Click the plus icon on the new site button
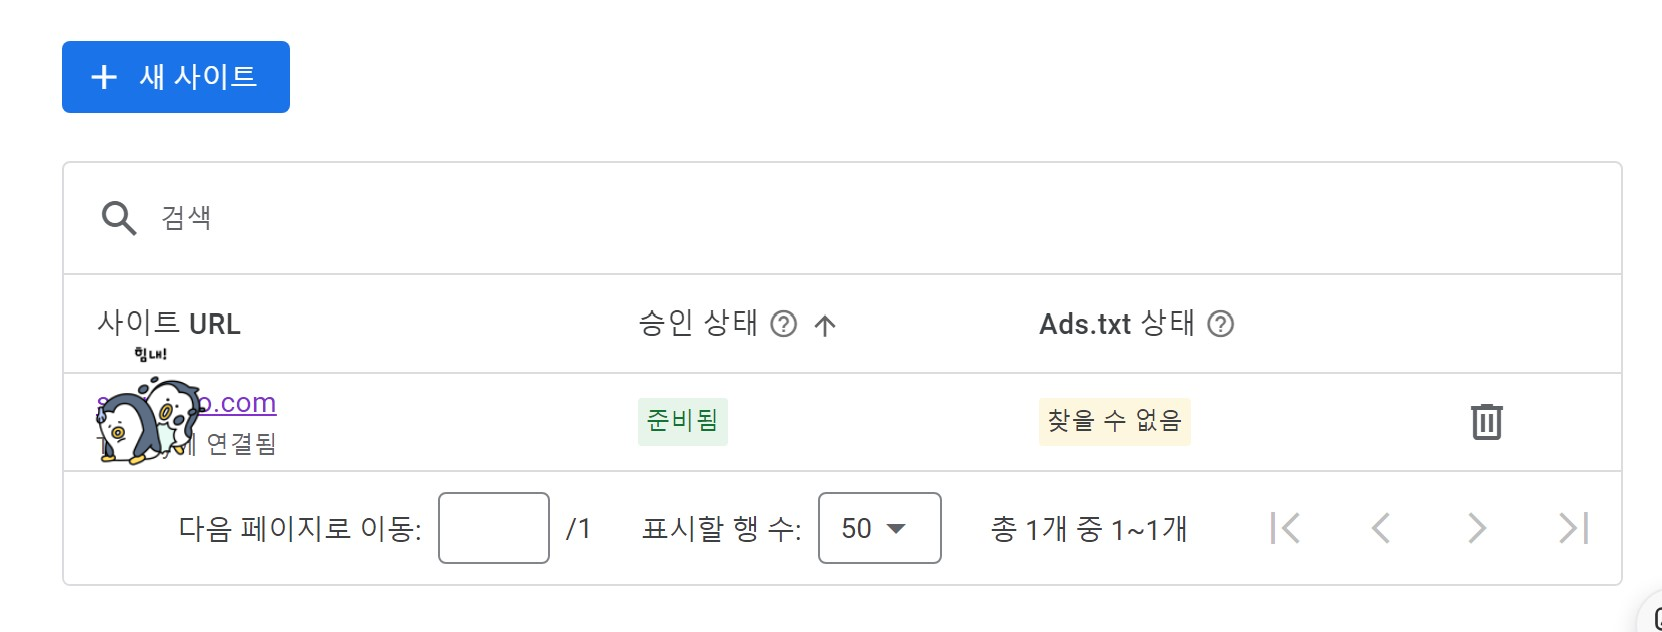1662x632 pixels. [103, 77]
